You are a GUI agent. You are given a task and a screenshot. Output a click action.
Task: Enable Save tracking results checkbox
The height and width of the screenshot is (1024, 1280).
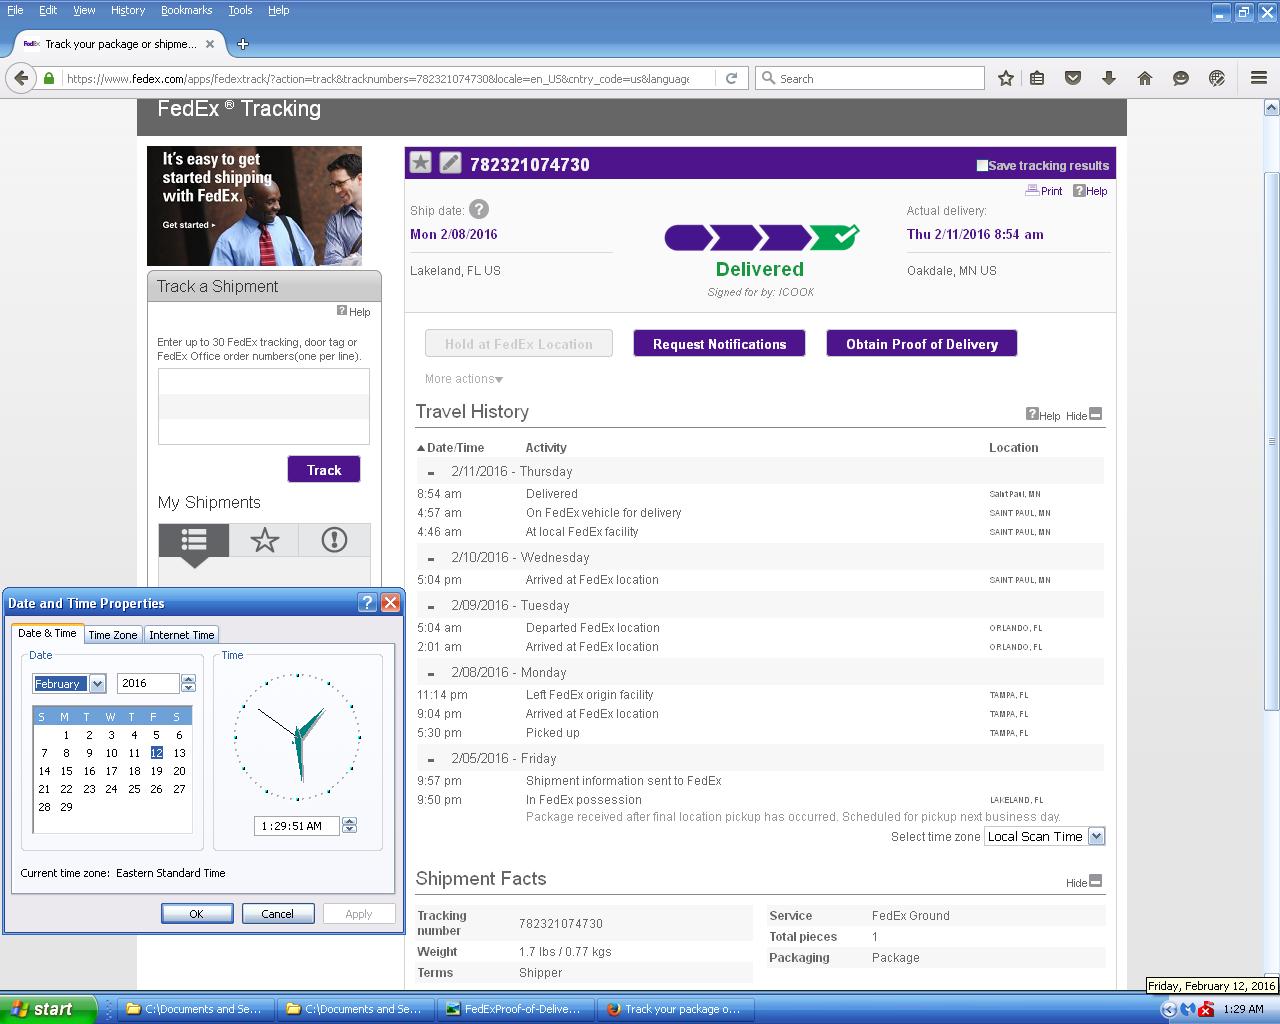(982, 166)
